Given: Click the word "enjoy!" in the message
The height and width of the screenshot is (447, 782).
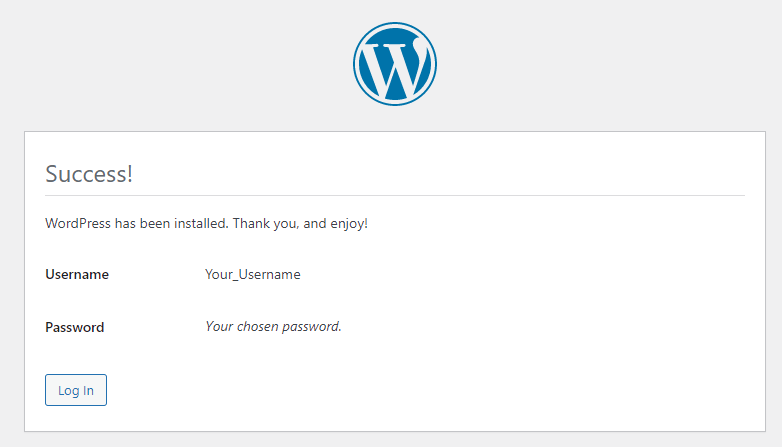Looking at the screenshot, I should tap(348, 223).
